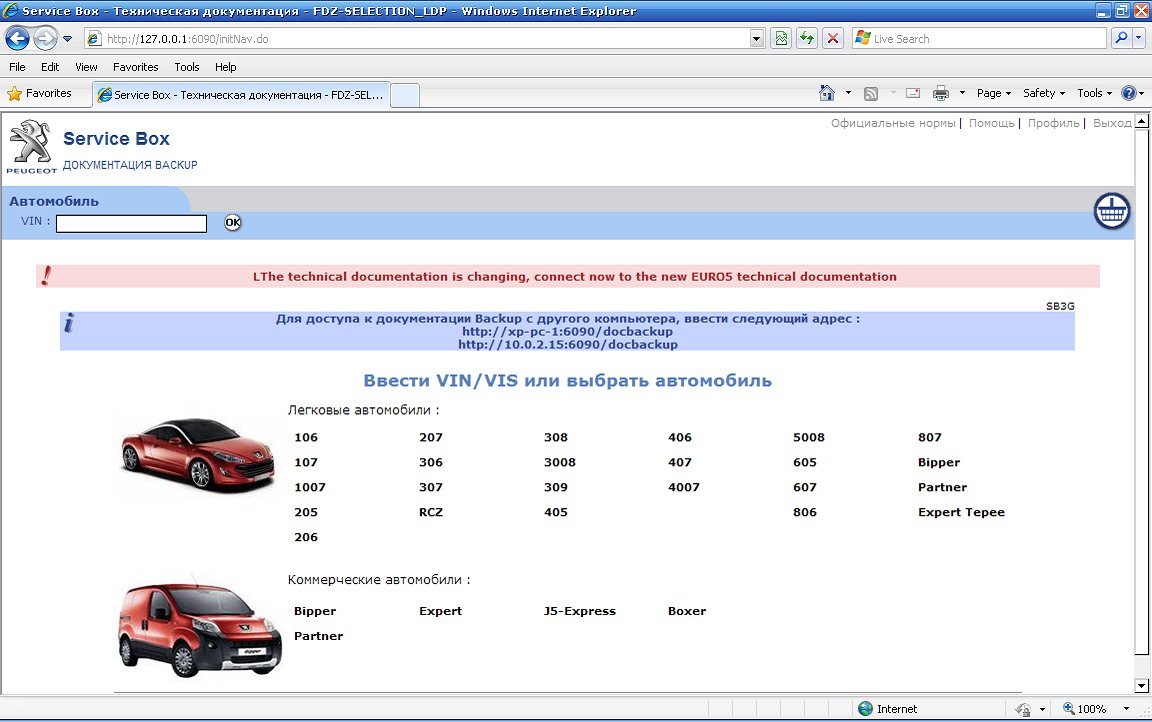1152x722 pixels.
Task: Select the Expert commercial vehicle link
Action: point(440,611)
